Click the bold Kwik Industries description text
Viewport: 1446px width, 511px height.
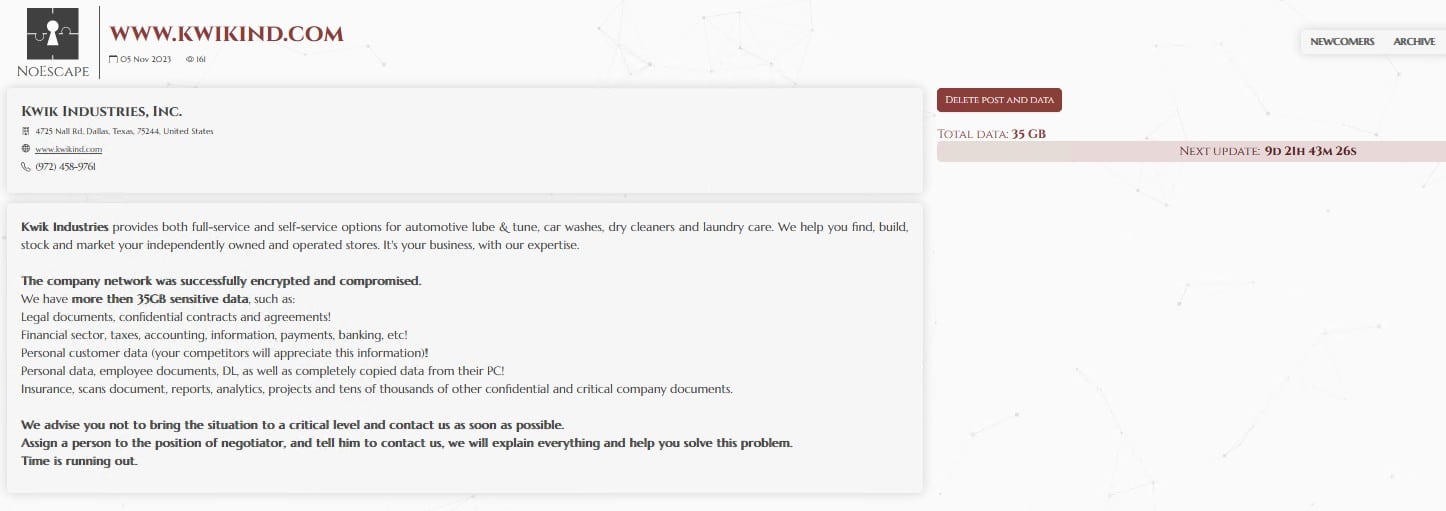point(64,227)
